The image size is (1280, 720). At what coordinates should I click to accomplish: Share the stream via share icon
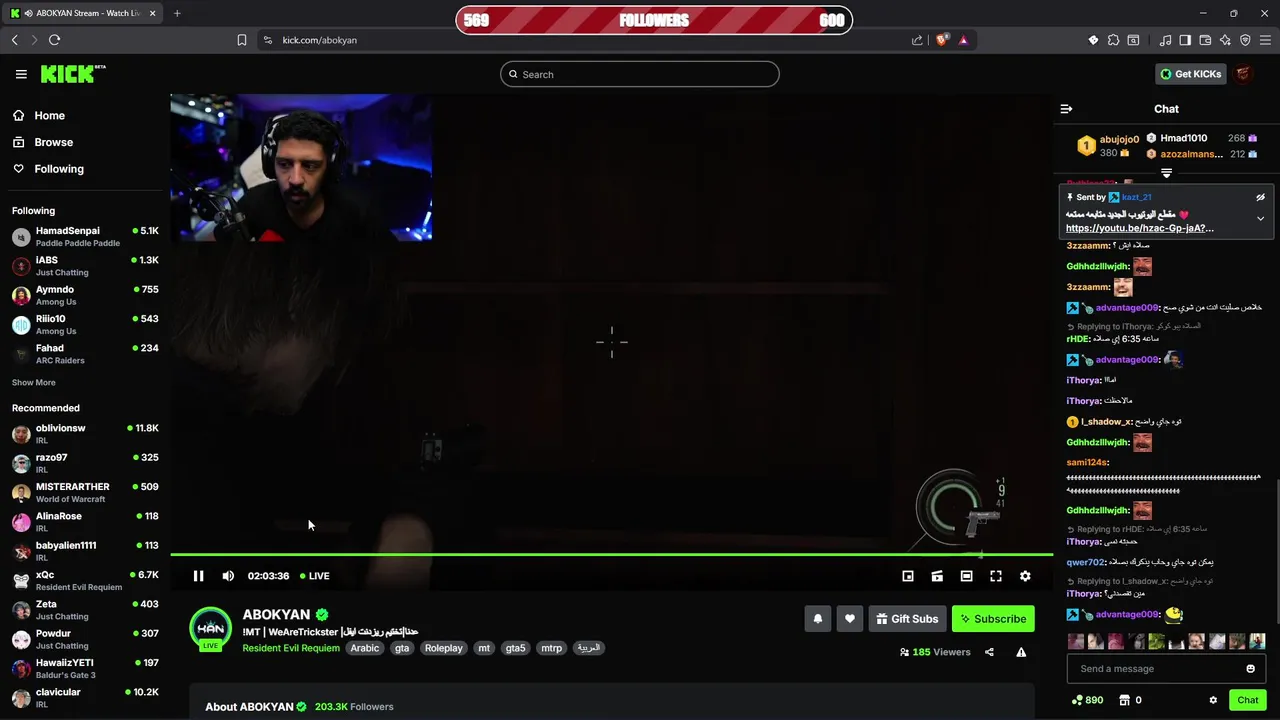(x=989, y=652)
